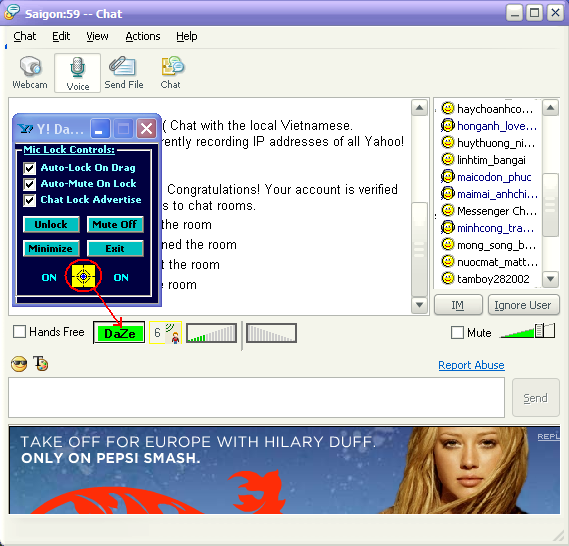Activate the Voice microphone icon
This screenshot has width=569, height=546.
tap(77, 67)
